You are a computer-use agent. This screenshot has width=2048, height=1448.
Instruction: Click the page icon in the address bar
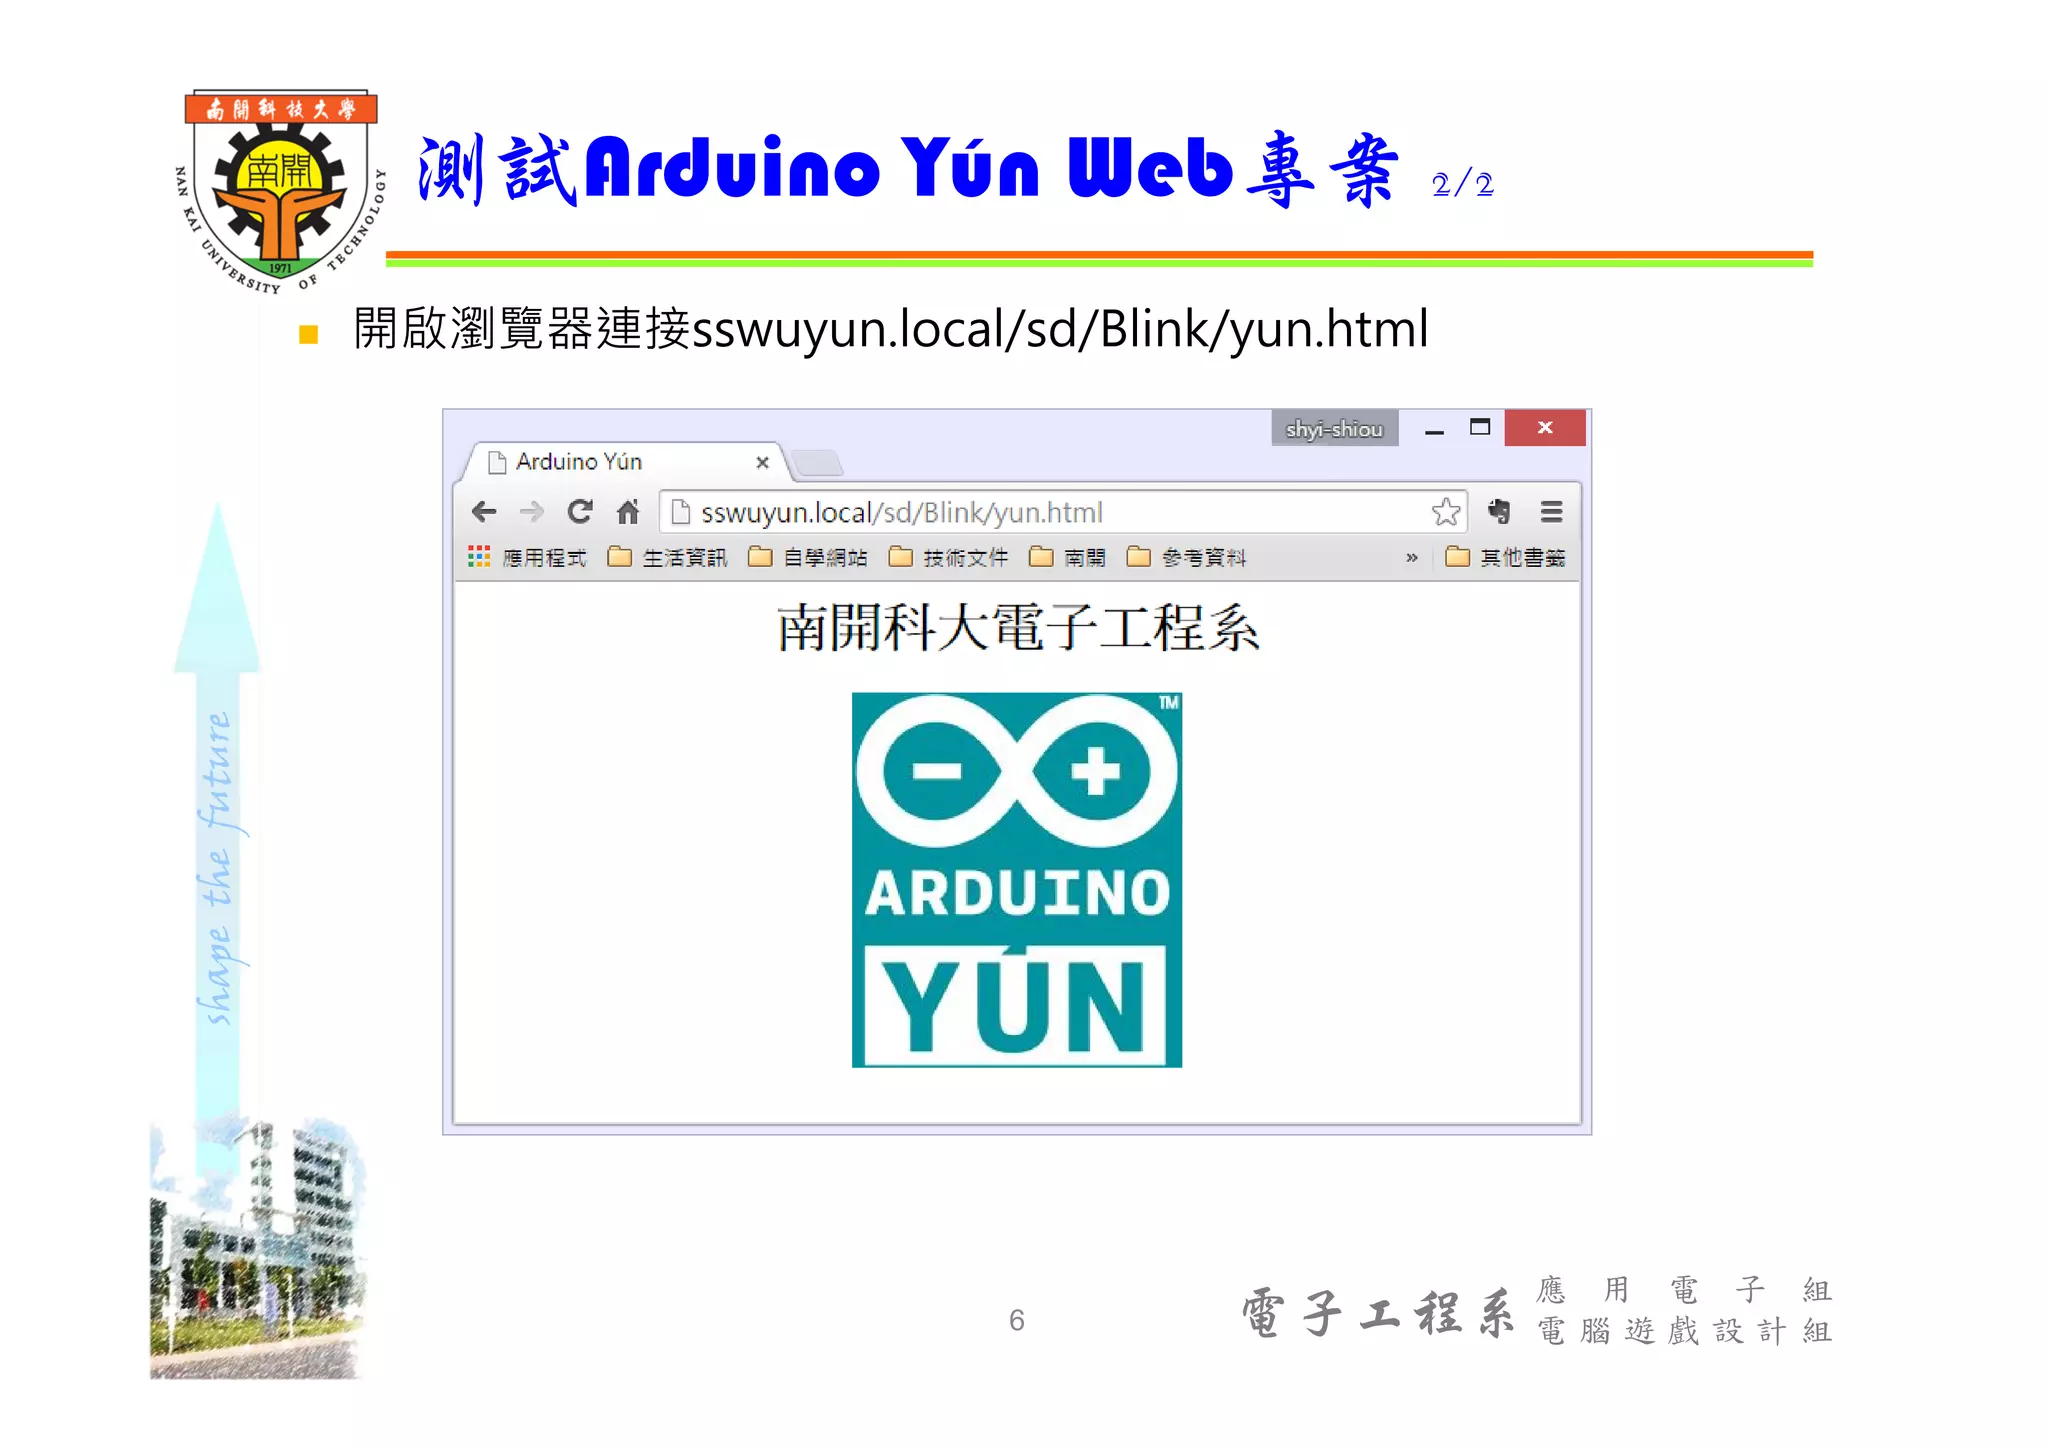click(680, 512)
